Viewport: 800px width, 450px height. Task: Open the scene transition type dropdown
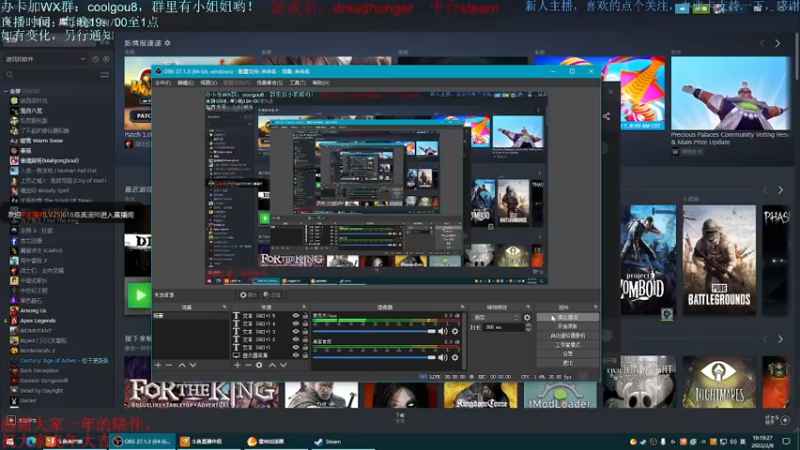(495, 317)
